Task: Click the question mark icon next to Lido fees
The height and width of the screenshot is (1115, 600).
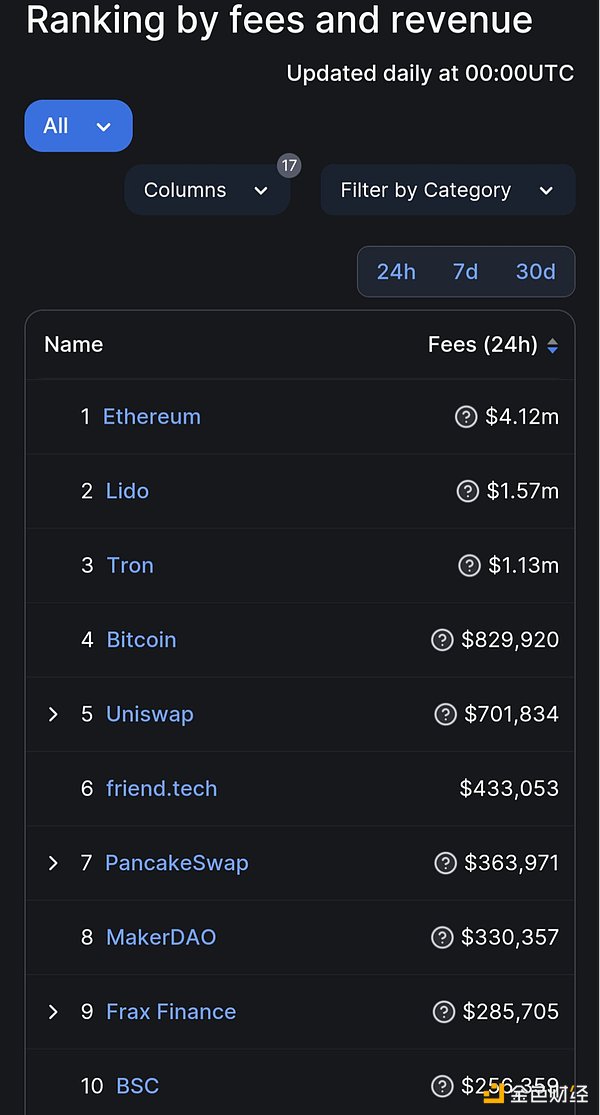Action: point(467,491)
